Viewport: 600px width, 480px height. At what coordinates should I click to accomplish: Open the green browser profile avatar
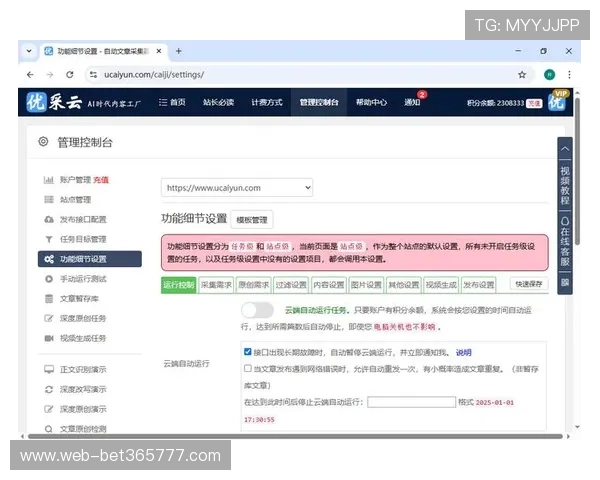(x=549, y=75)
